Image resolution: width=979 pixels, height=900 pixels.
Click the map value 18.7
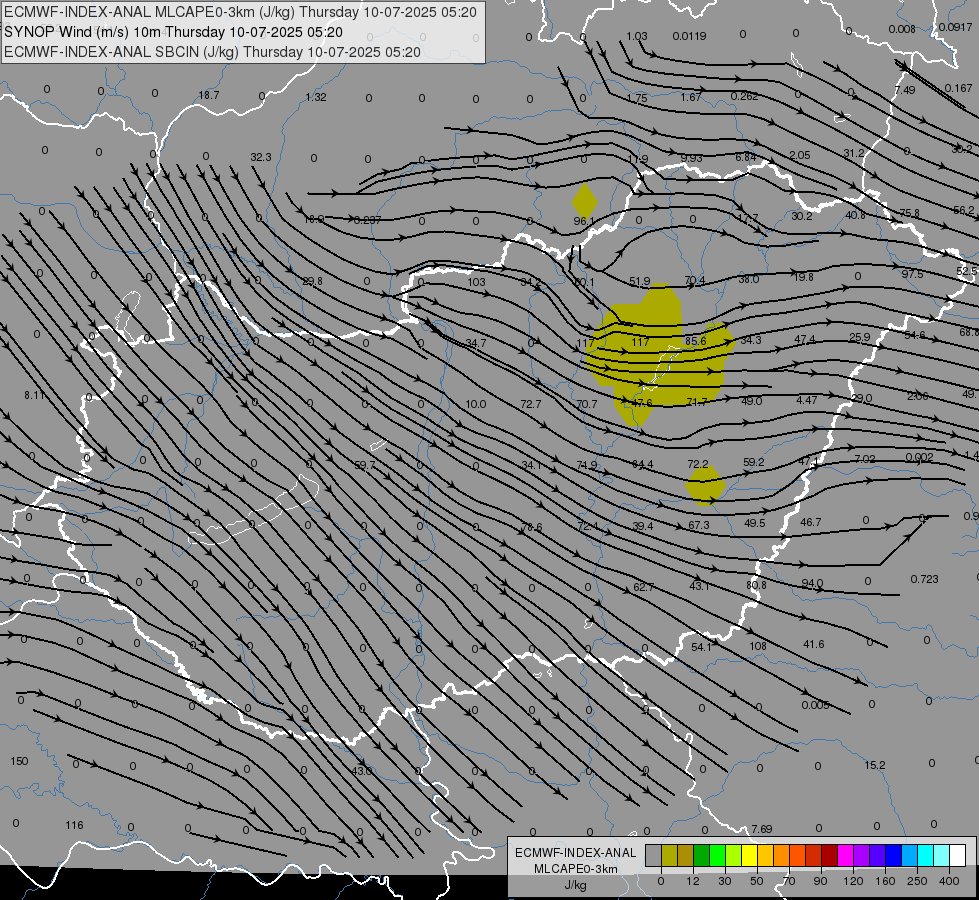(209, 95)
